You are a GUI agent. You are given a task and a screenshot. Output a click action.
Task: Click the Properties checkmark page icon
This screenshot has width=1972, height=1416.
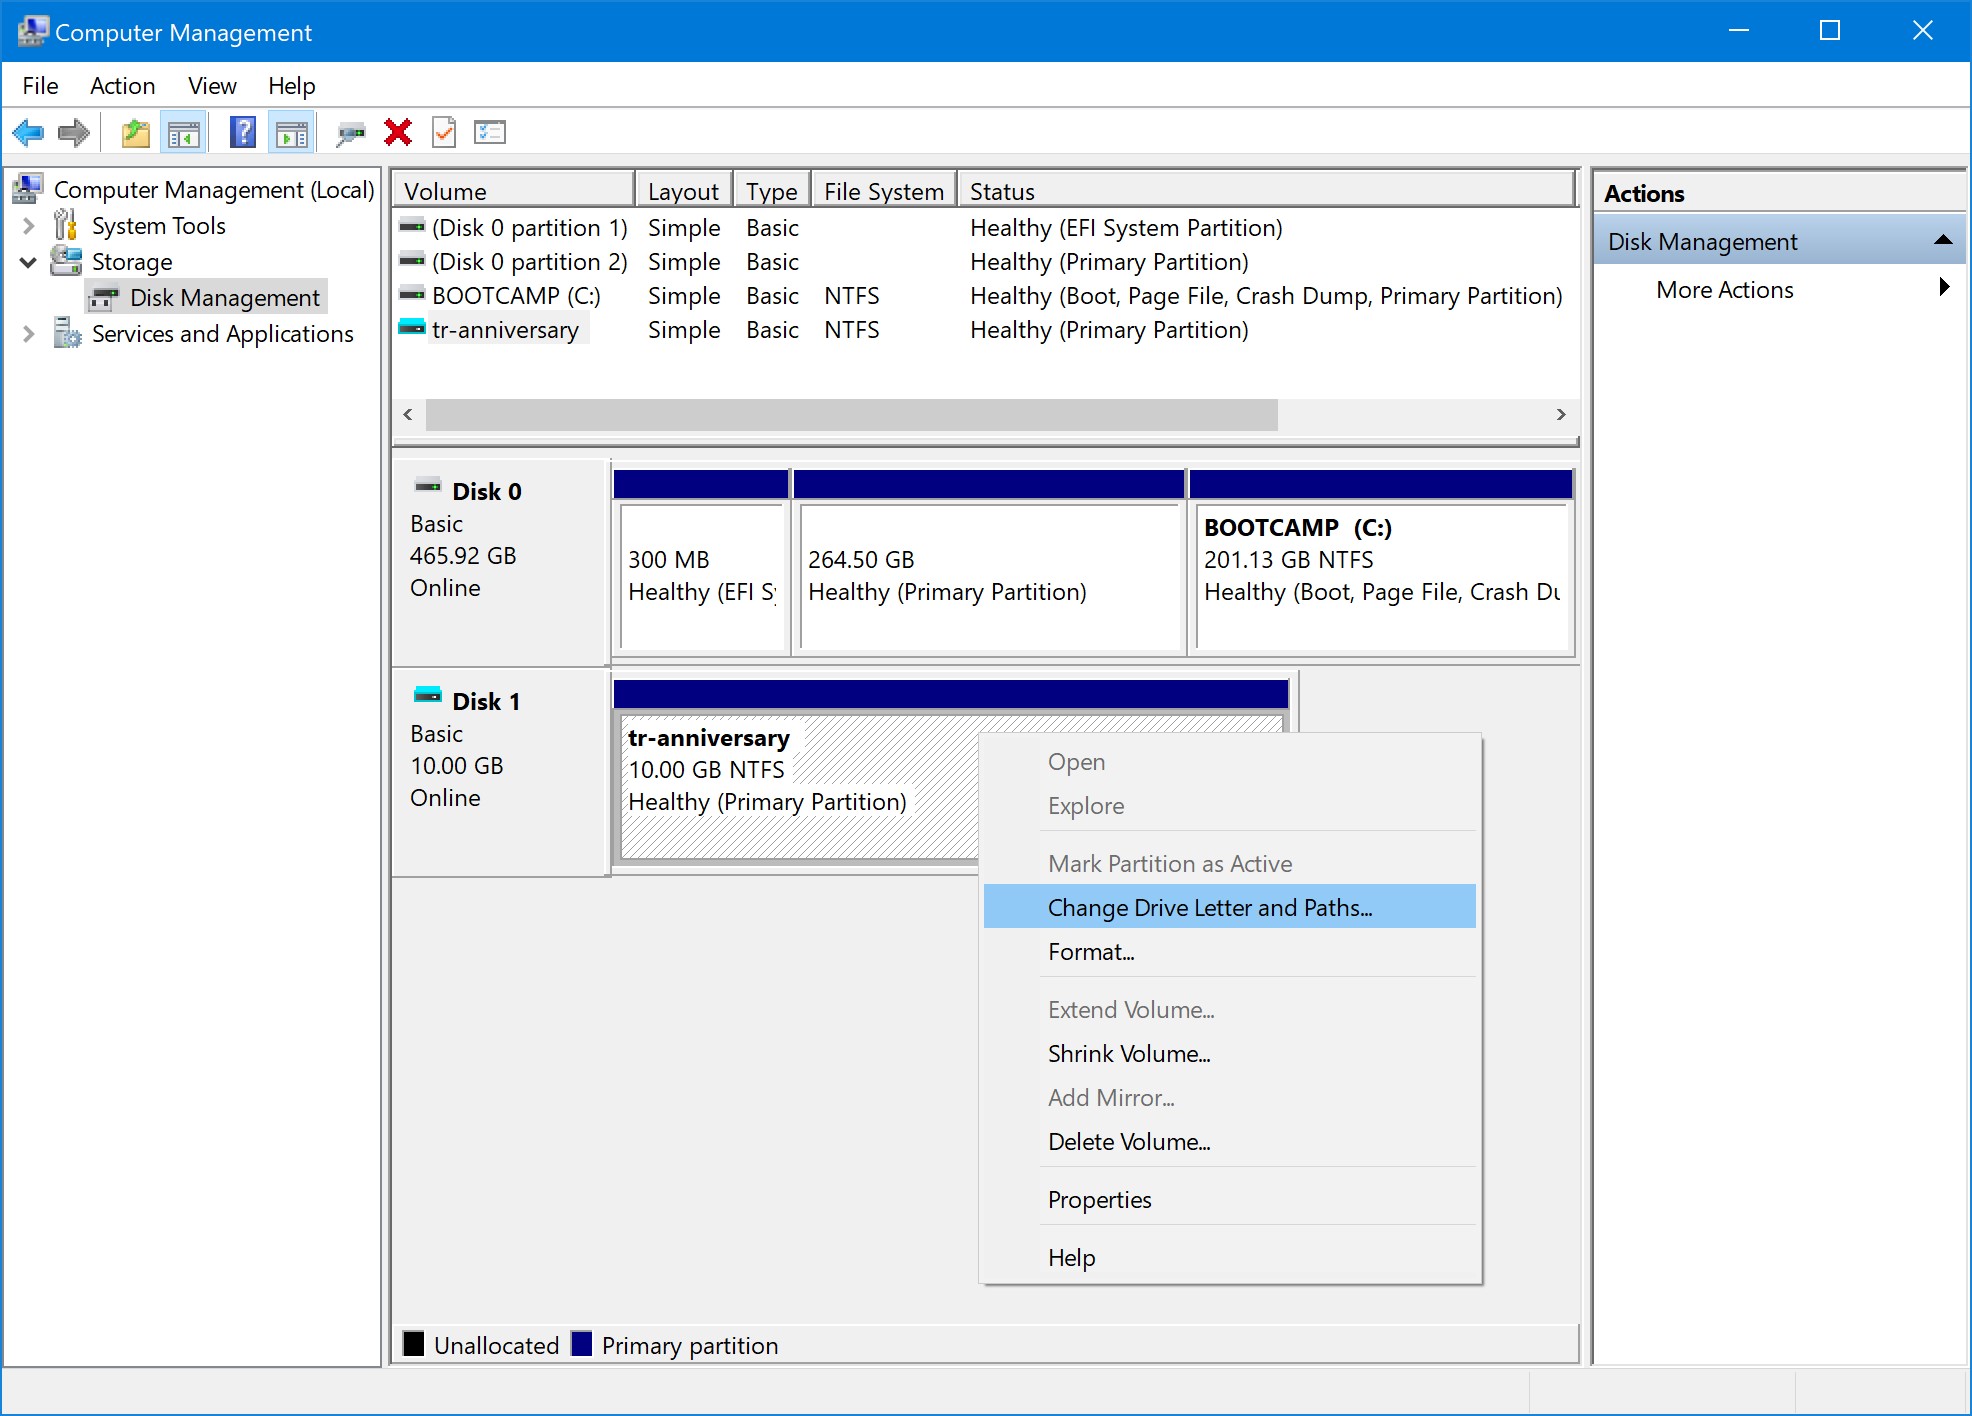click(444, 132)
